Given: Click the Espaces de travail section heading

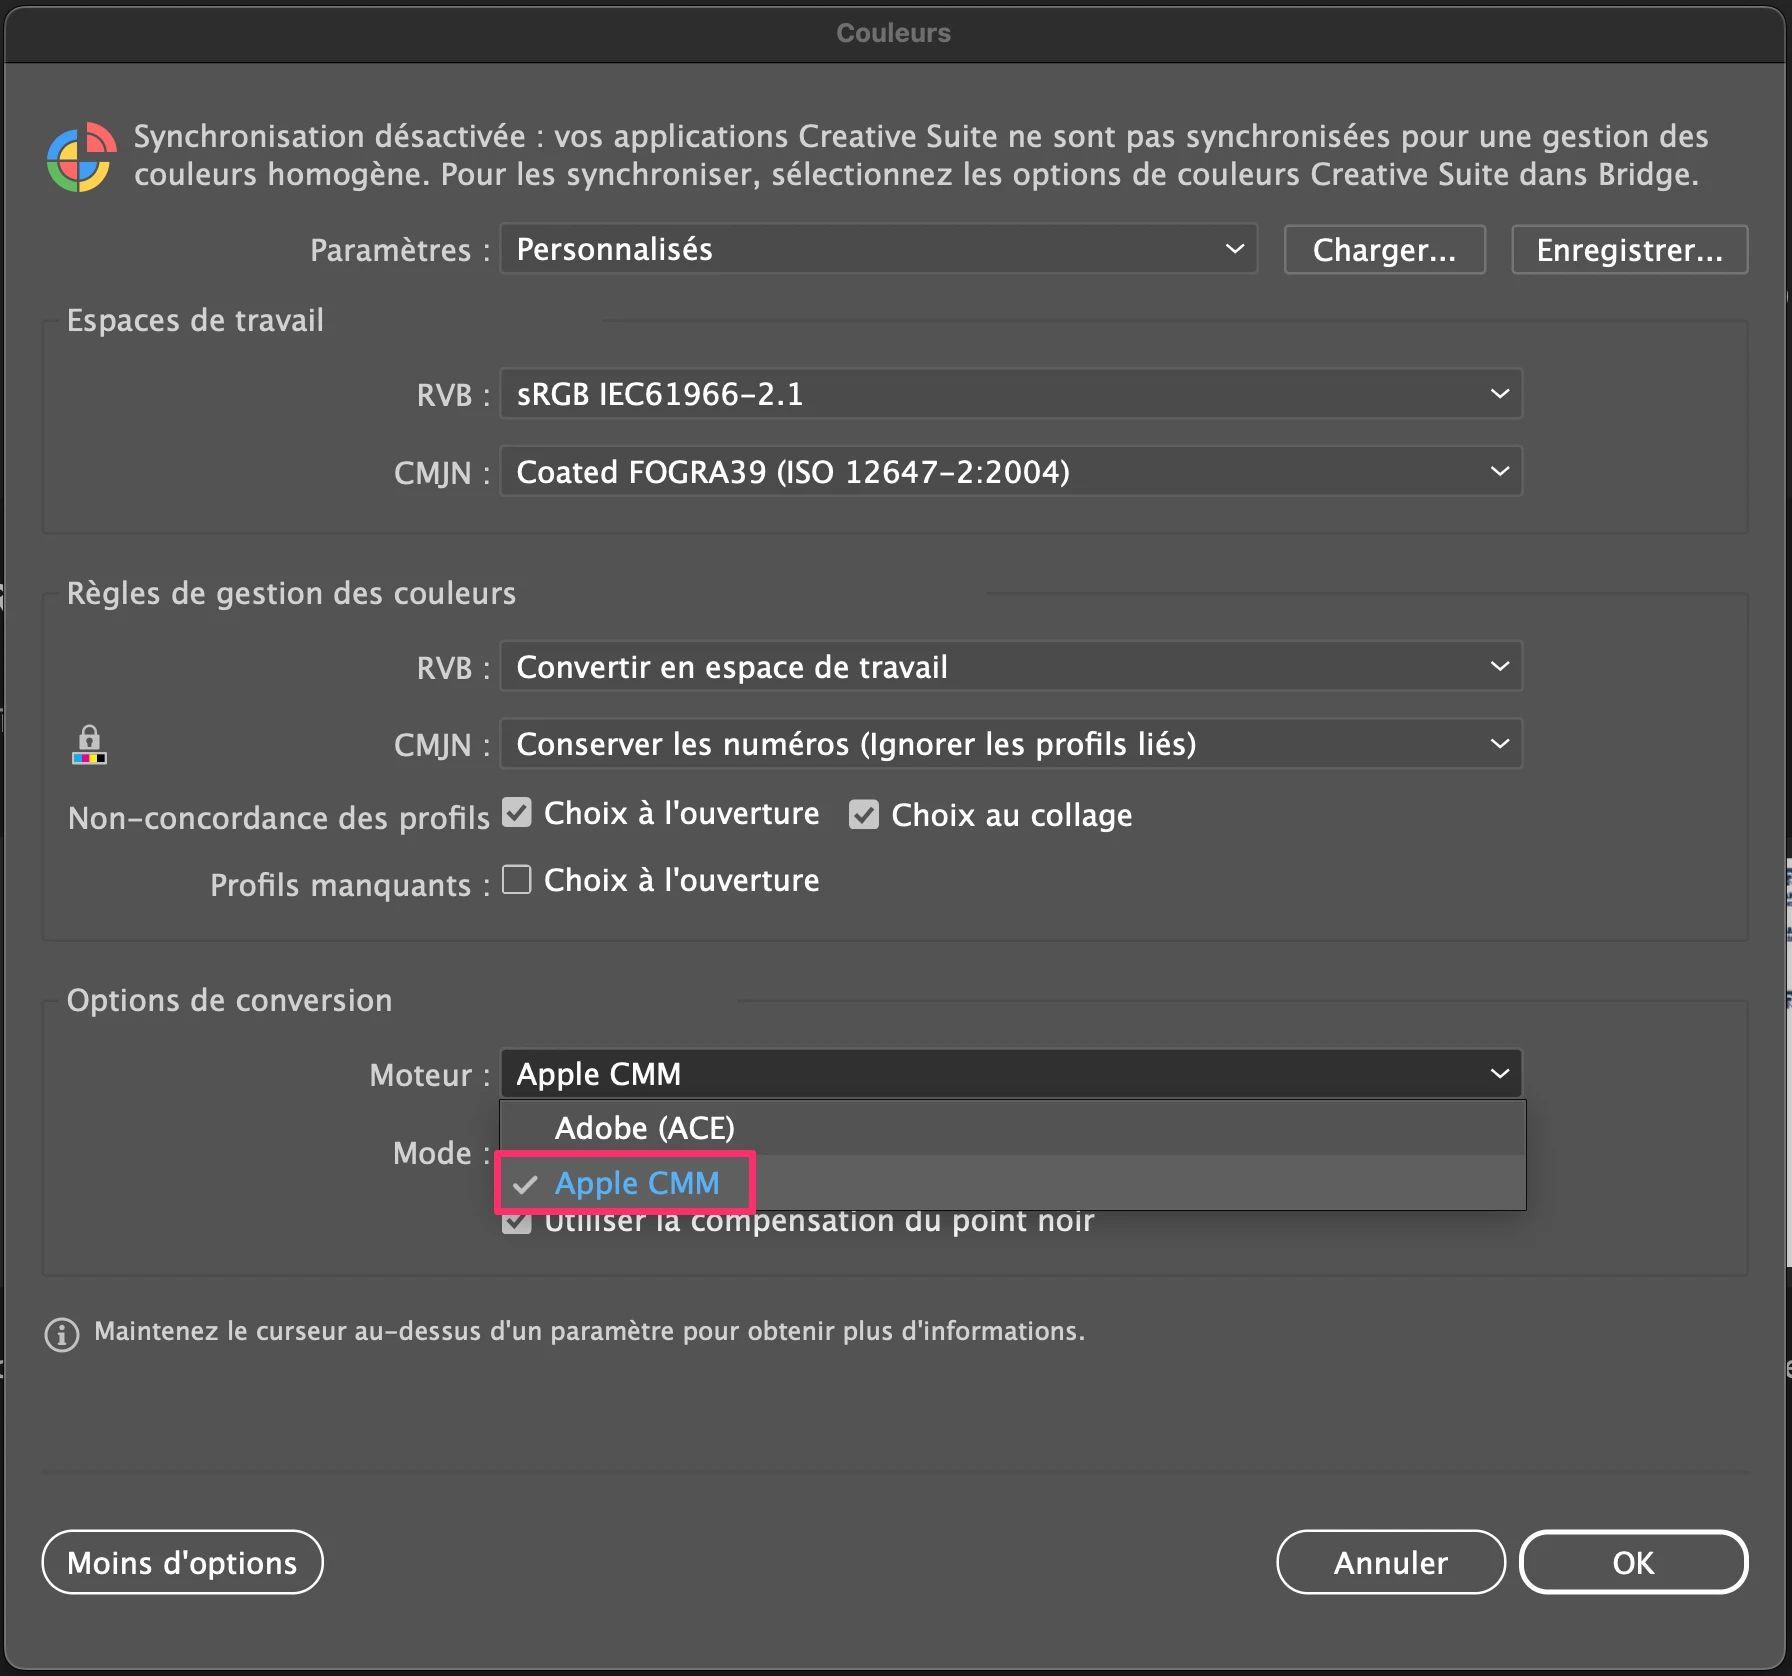Looking at the screenshot, I should (195, 320).
